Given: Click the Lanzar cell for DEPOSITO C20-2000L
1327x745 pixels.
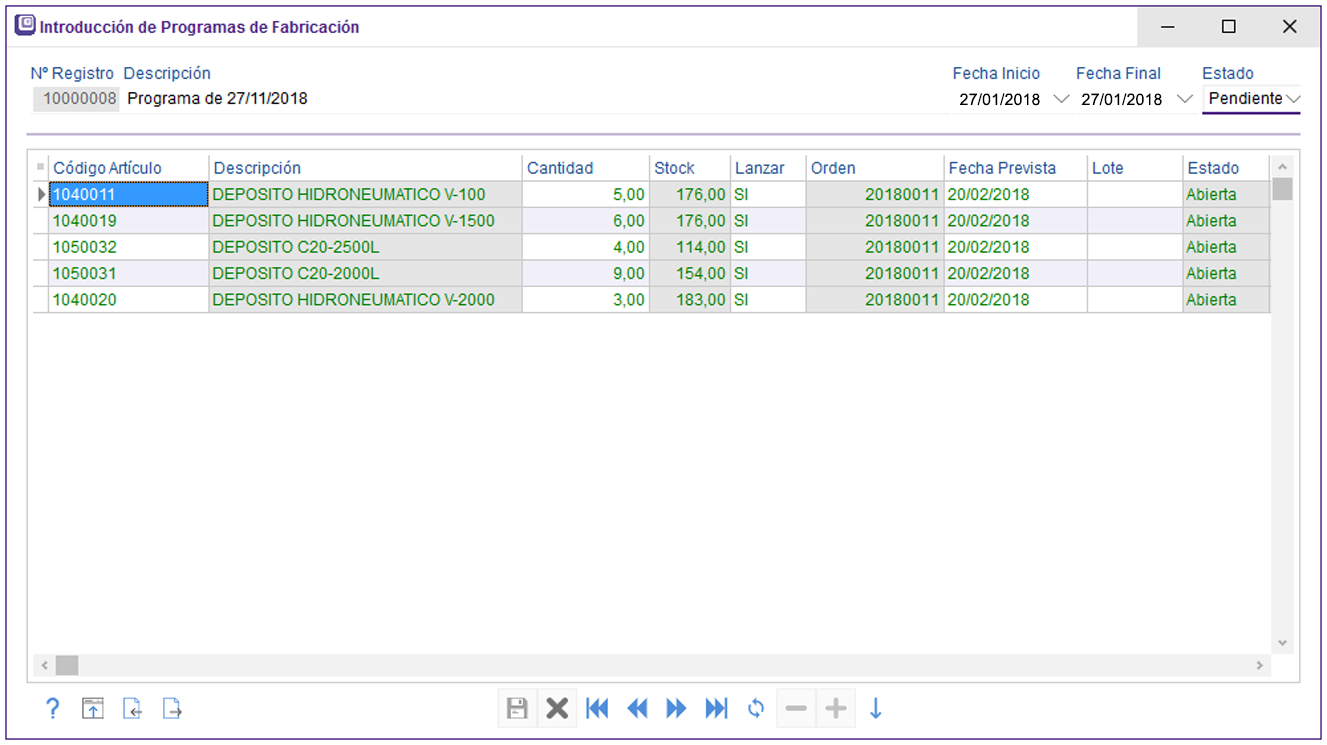Looking at the screenshot, I should pos(766,273).
